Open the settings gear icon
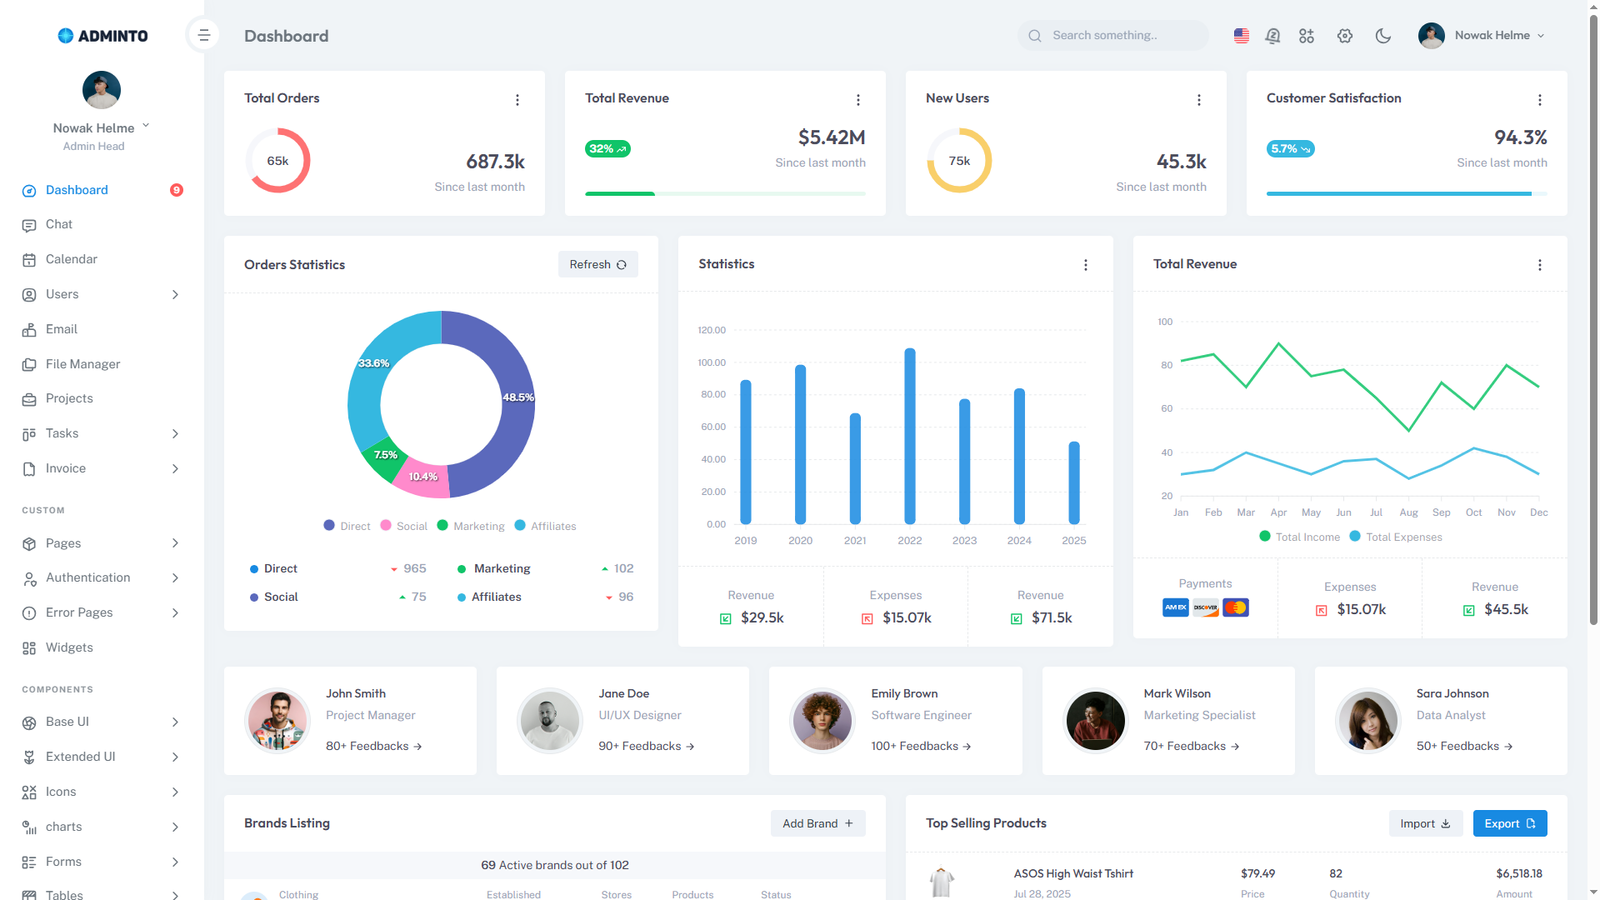Image resolution: width=1600 pixels, height=900 pixels. 1345,36
